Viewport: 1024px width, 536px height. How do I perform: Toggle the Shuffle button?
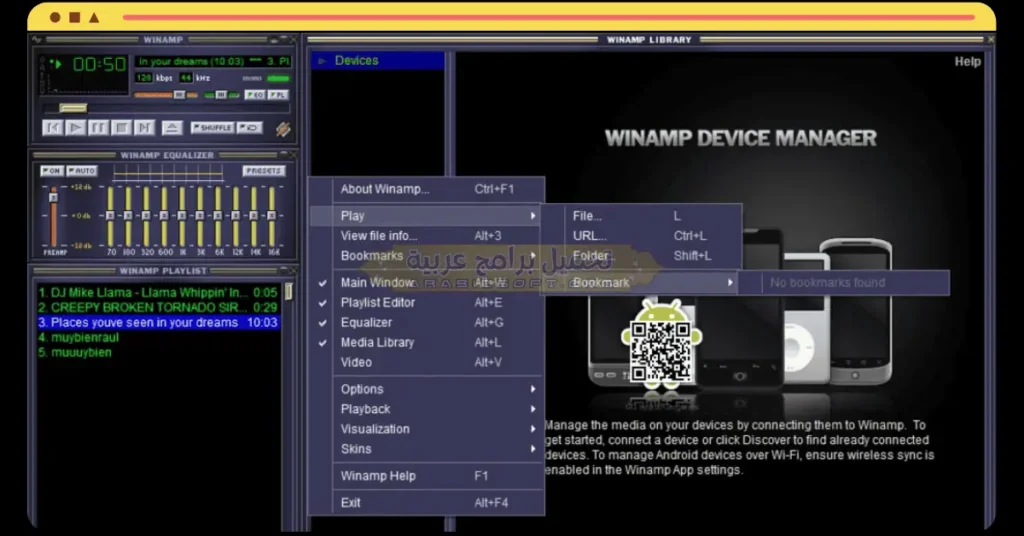pos(212,127)
